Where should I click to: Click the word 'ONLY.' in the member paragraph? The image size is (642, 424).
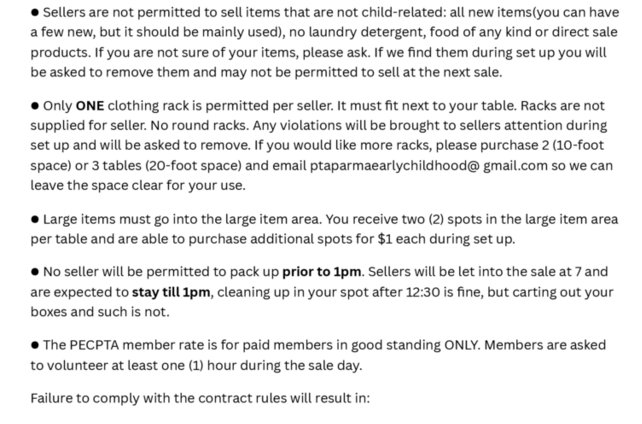click(462, 345)
